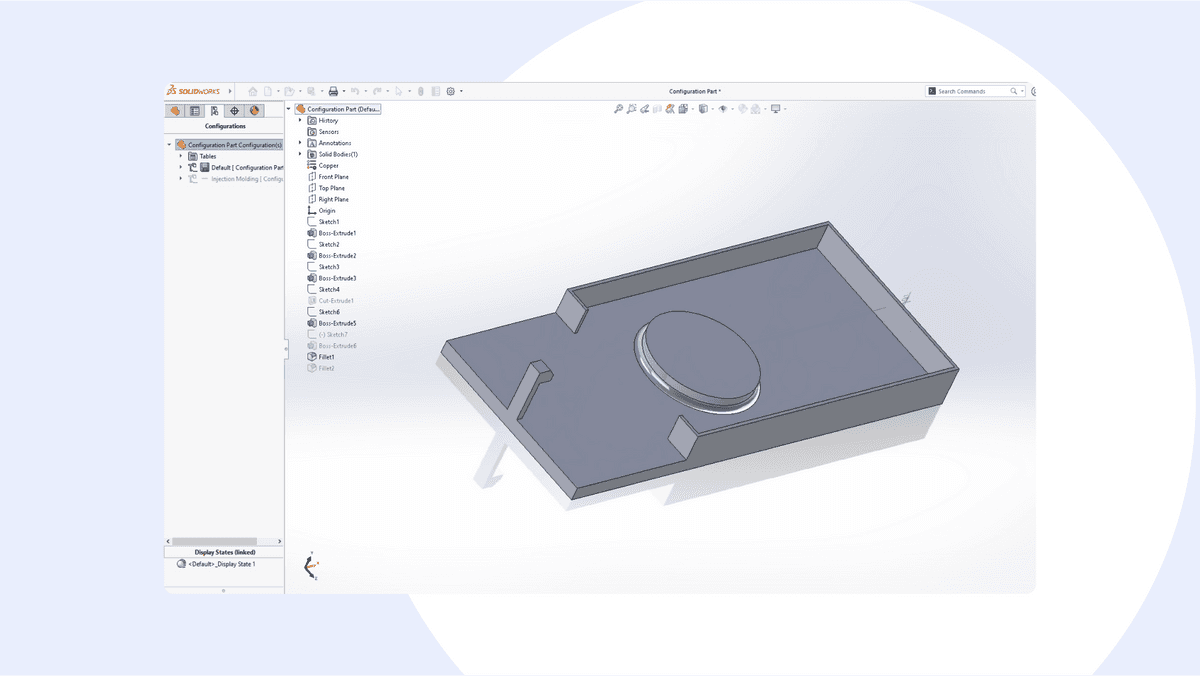Viewport: 1200px width, 676px height.
Task: Expand the Tables node in configurations
Action: coord(181,156)
